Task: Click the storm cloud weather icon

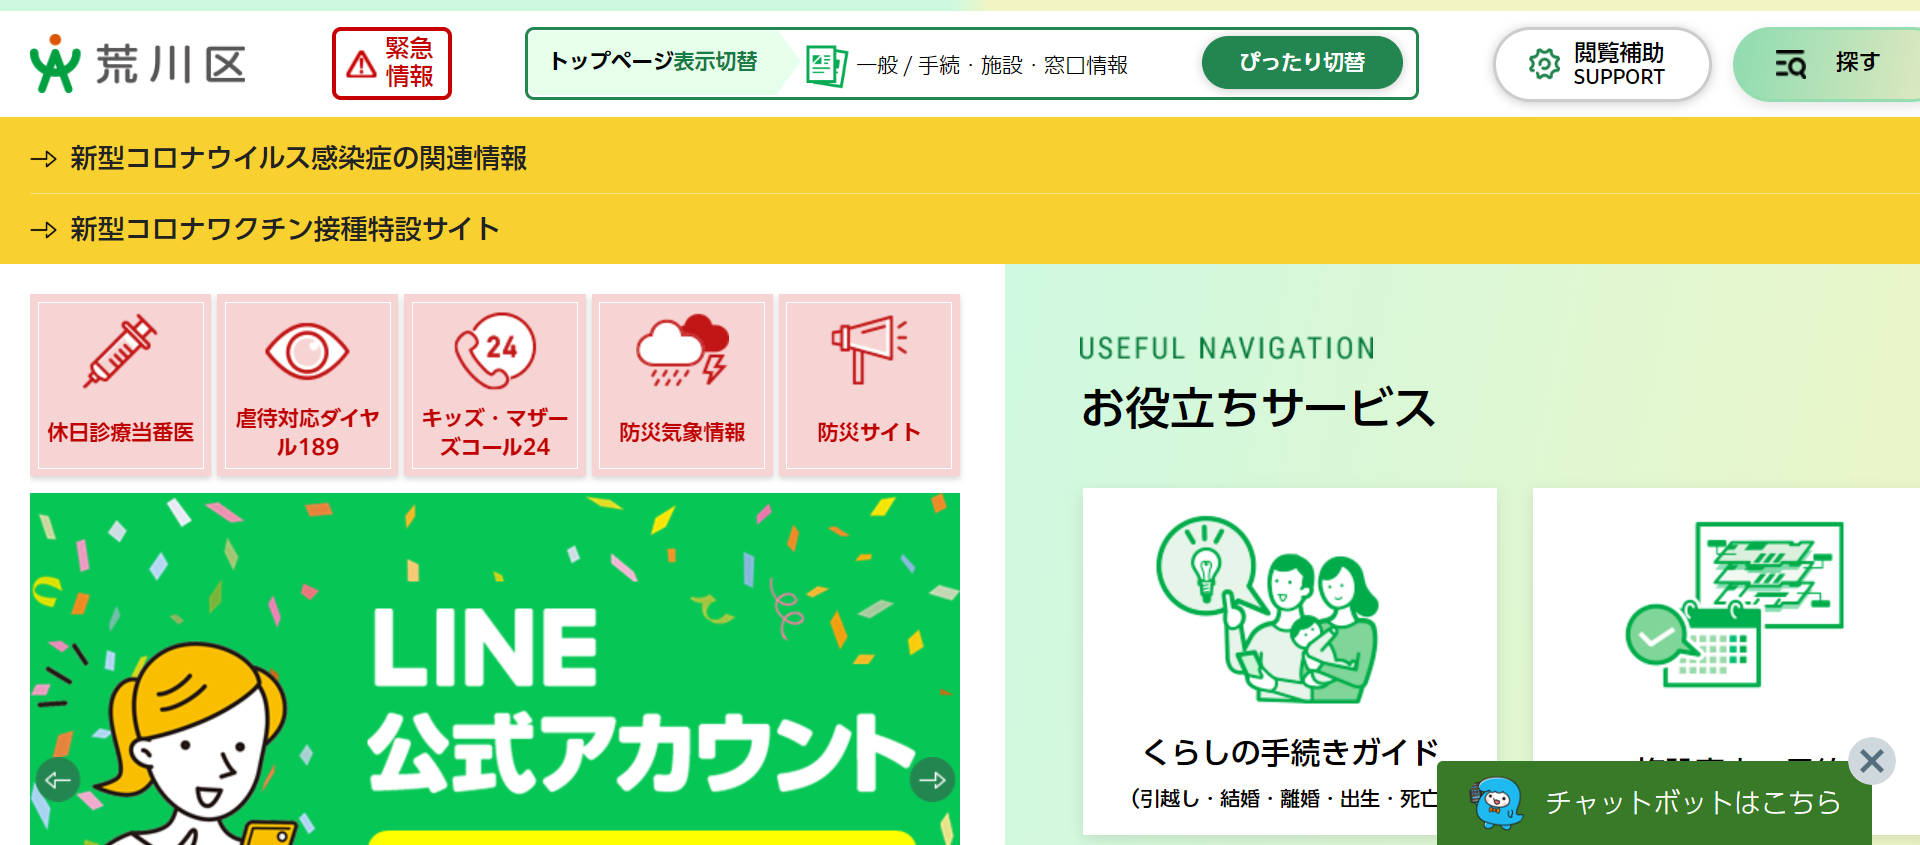Action: pos(683,351)
